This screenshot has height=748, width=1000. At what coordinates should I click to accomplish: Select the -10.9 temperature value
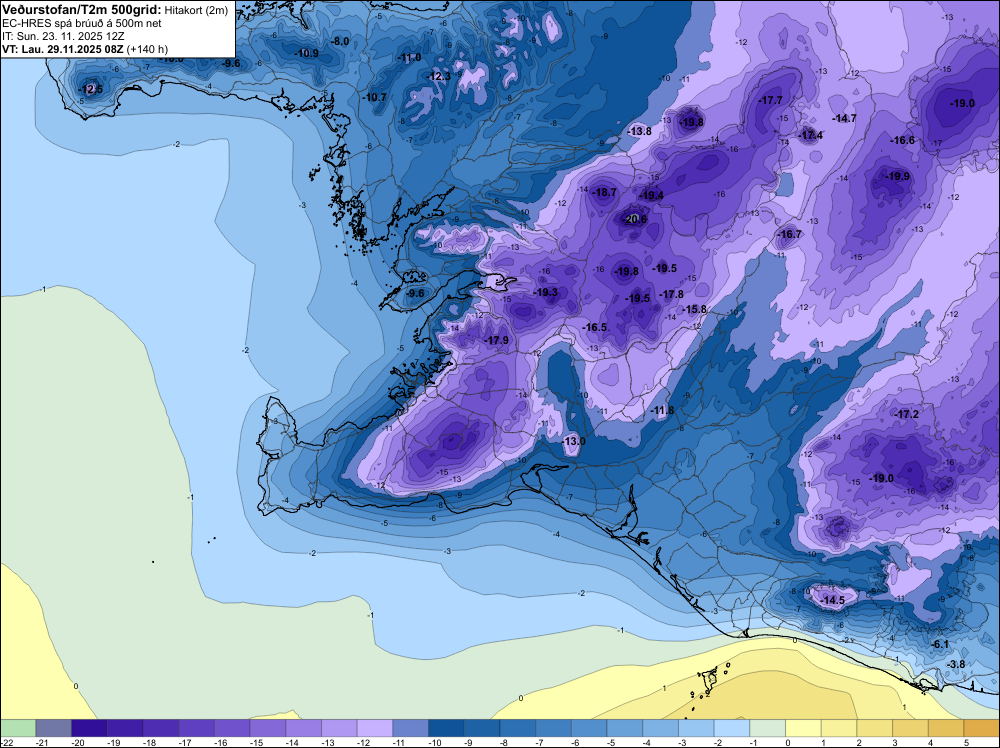(x=307, y=54)
